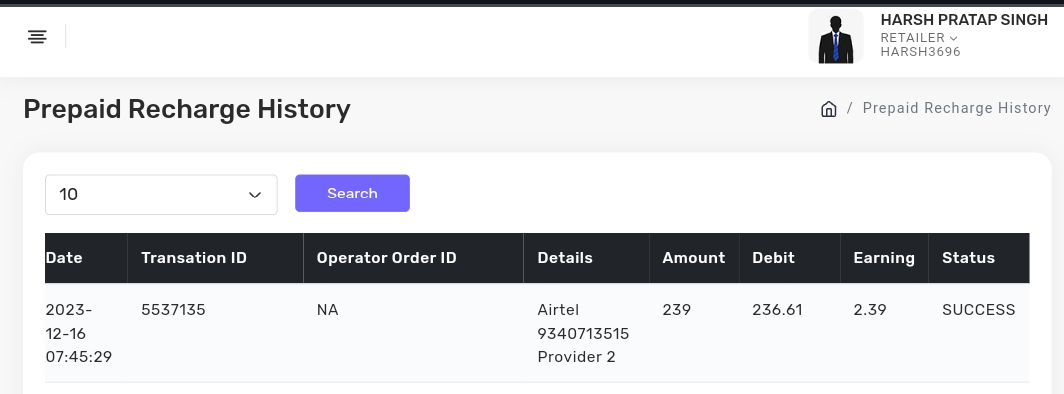Select the Prepaid Recharge History breadcrumb text
Image resolution: width=1064 pixels, height=394 pixels.
point(956,109)
